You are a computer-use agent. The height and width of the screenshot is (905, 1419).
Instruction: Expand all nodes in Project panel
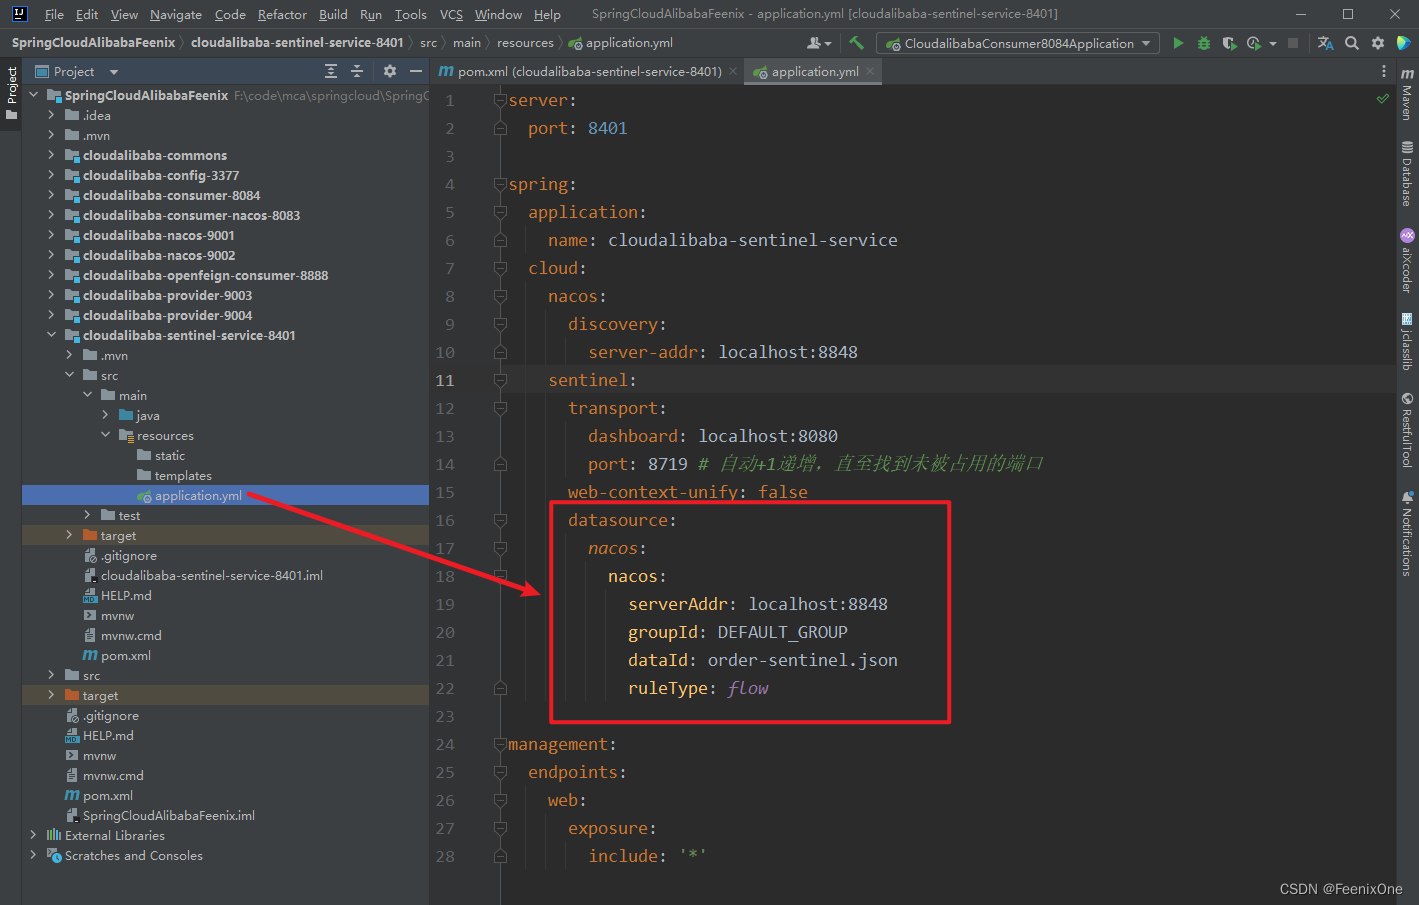click(331, 71)
